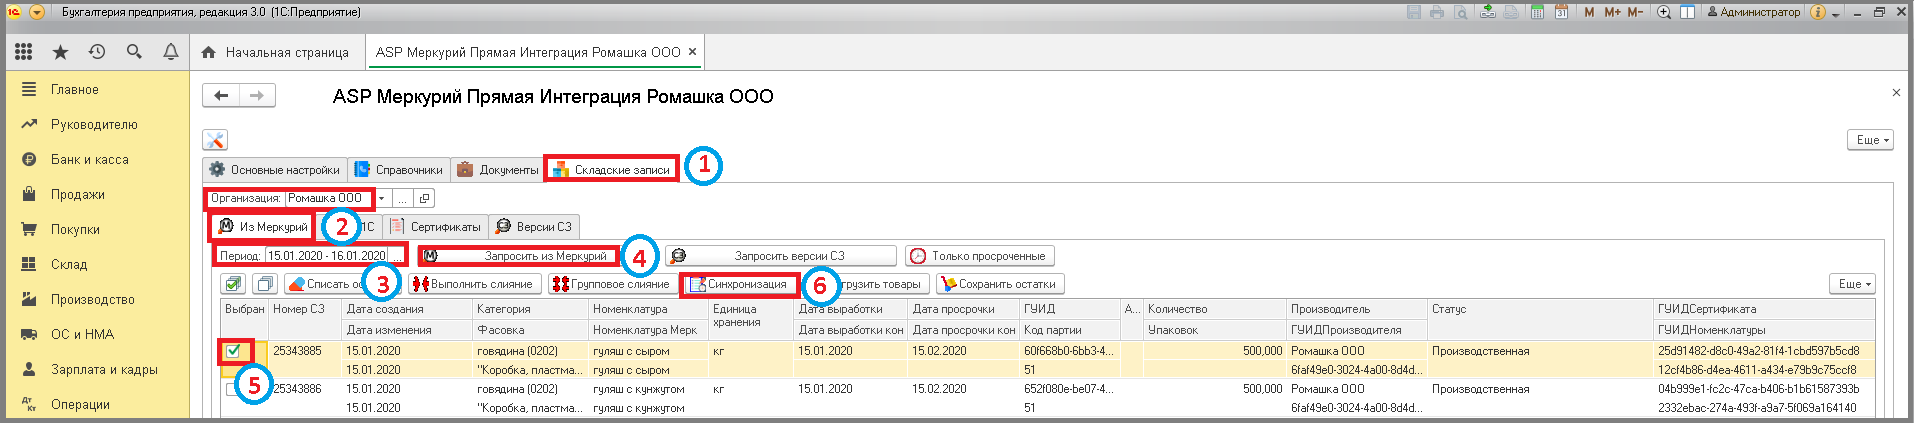Click the Print preview icon in title bar
Image resolution: width=1914 pixels, height=423 pixels.
tap(1461, 12)
